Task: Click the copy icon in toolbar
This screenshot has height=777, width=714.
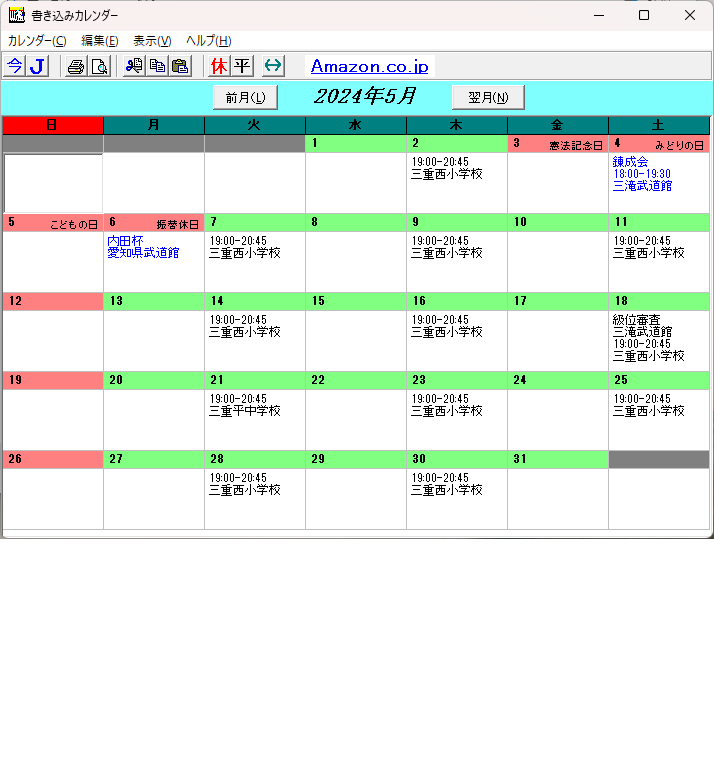Action: pyautogui.click(x=157, y=66)
